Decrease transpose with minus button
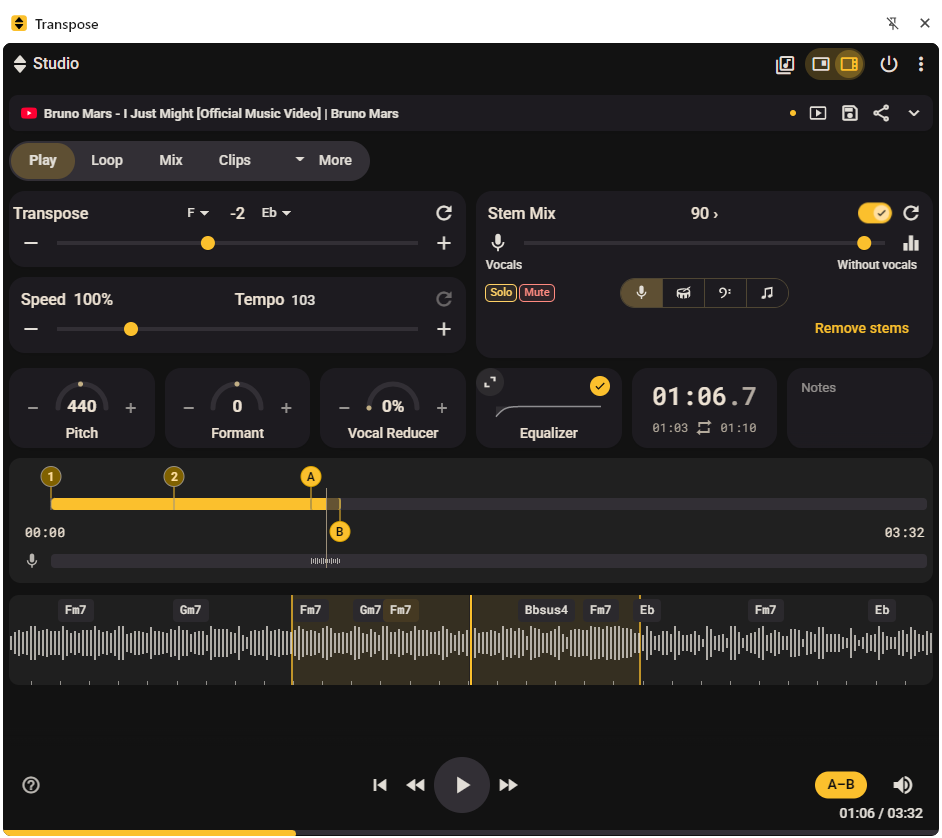The image size is (942, 838). pyautogui.click(x=31, y=243)
